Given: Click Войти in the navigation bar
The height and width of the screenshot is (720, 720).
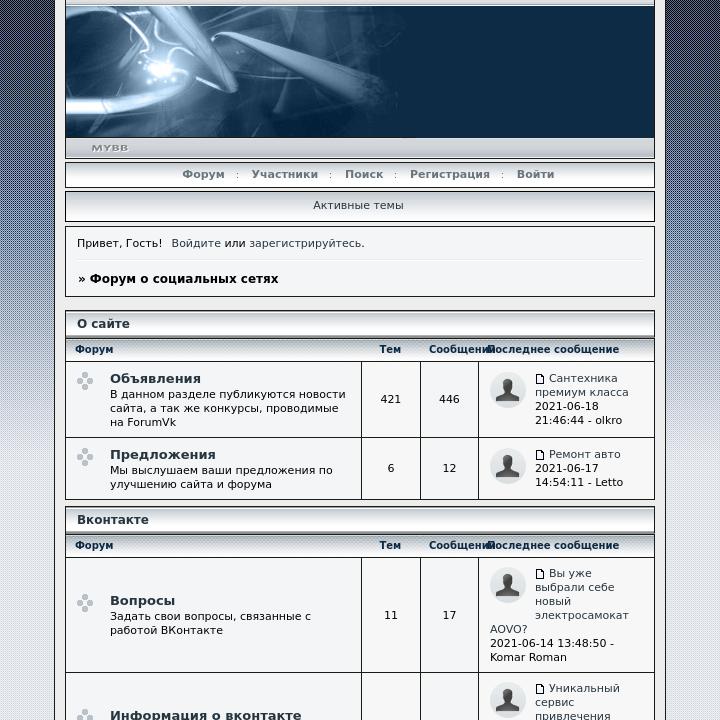Looking at the screenshot, I should coord(535,174).
